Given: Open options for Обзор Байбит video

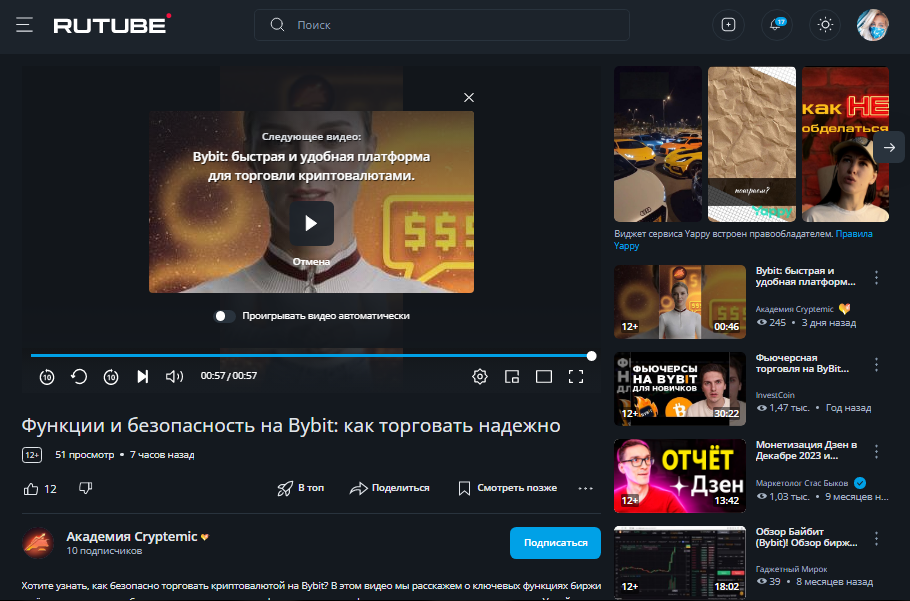Looking at the screenshot, I should pyautogui.click(x=876, y=539).
